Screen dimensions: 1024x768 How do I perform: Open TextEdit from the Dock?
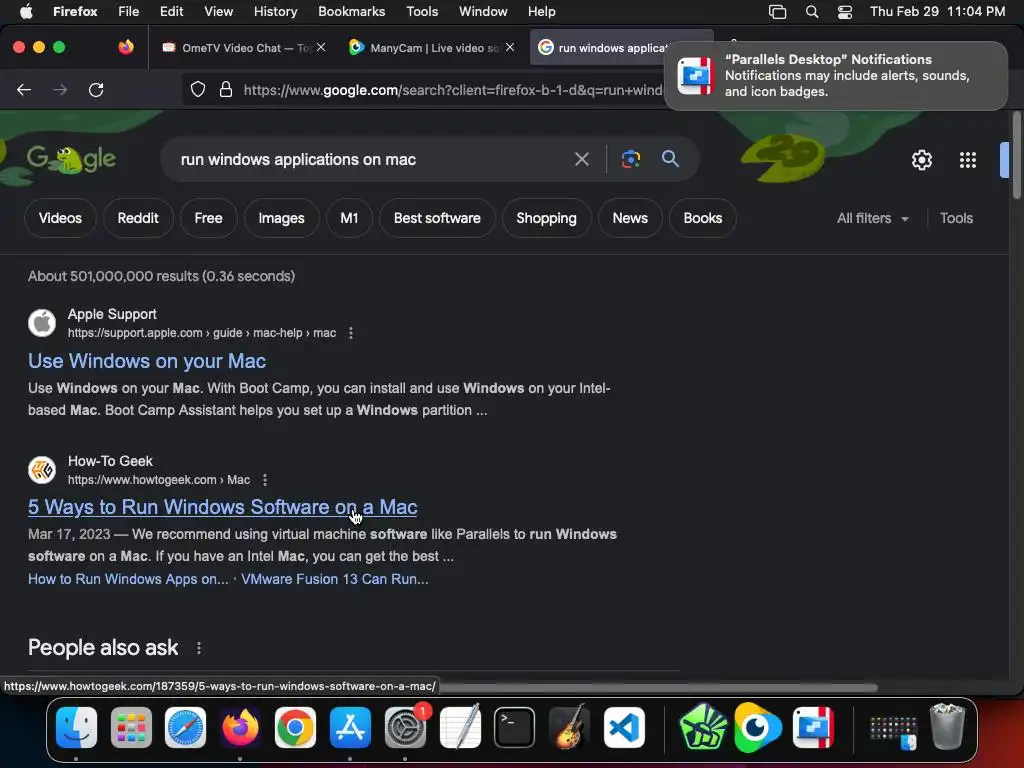pyautogui.click(x=460, y=728)
